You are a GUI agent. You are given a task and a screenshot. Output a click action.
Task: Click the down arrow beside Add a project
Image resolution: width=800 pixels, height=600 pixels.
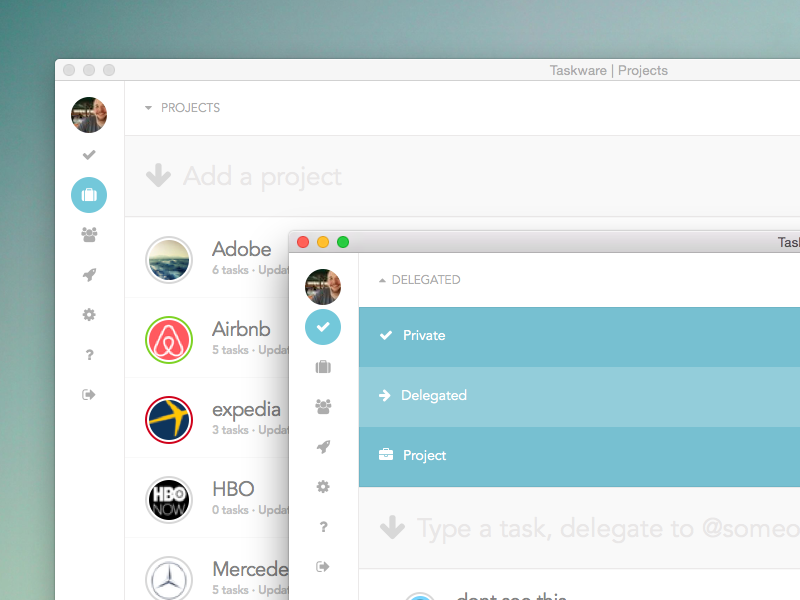tap(158, 176)
